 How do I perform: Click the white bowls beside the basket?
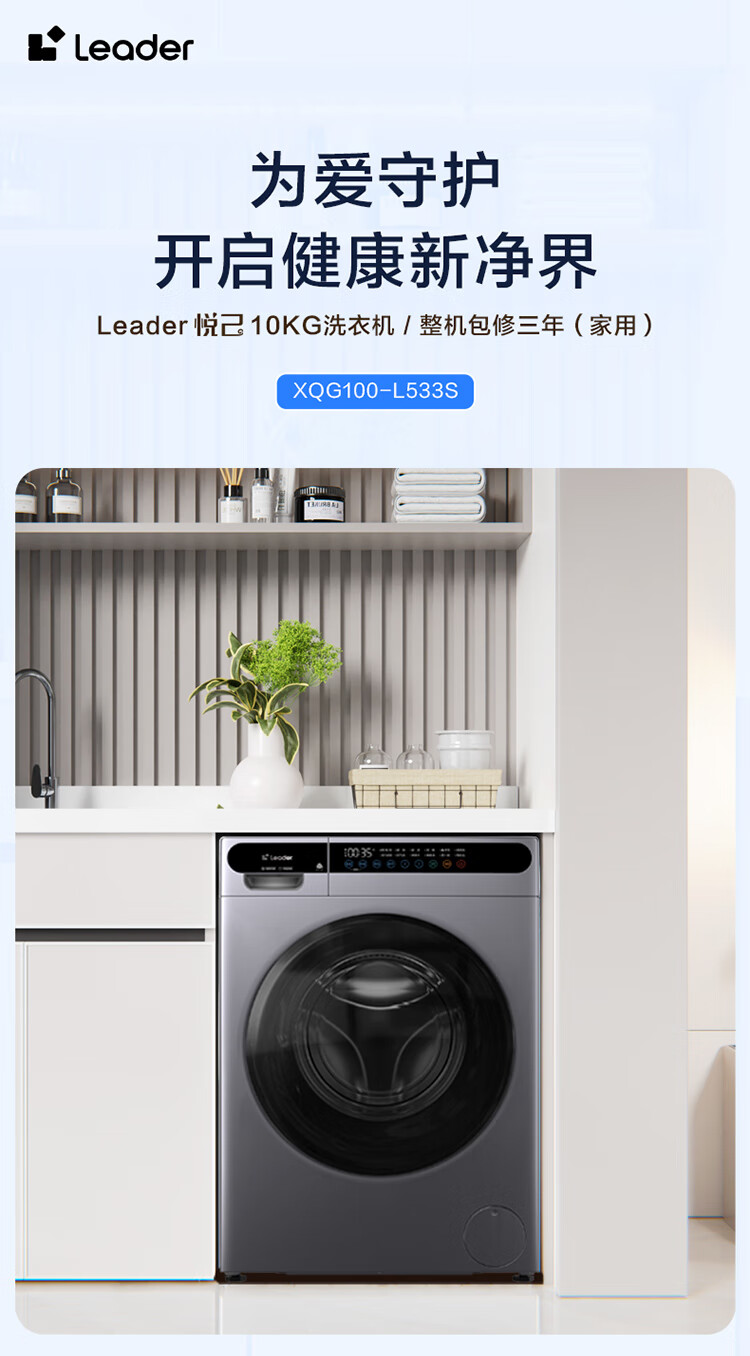465,750
